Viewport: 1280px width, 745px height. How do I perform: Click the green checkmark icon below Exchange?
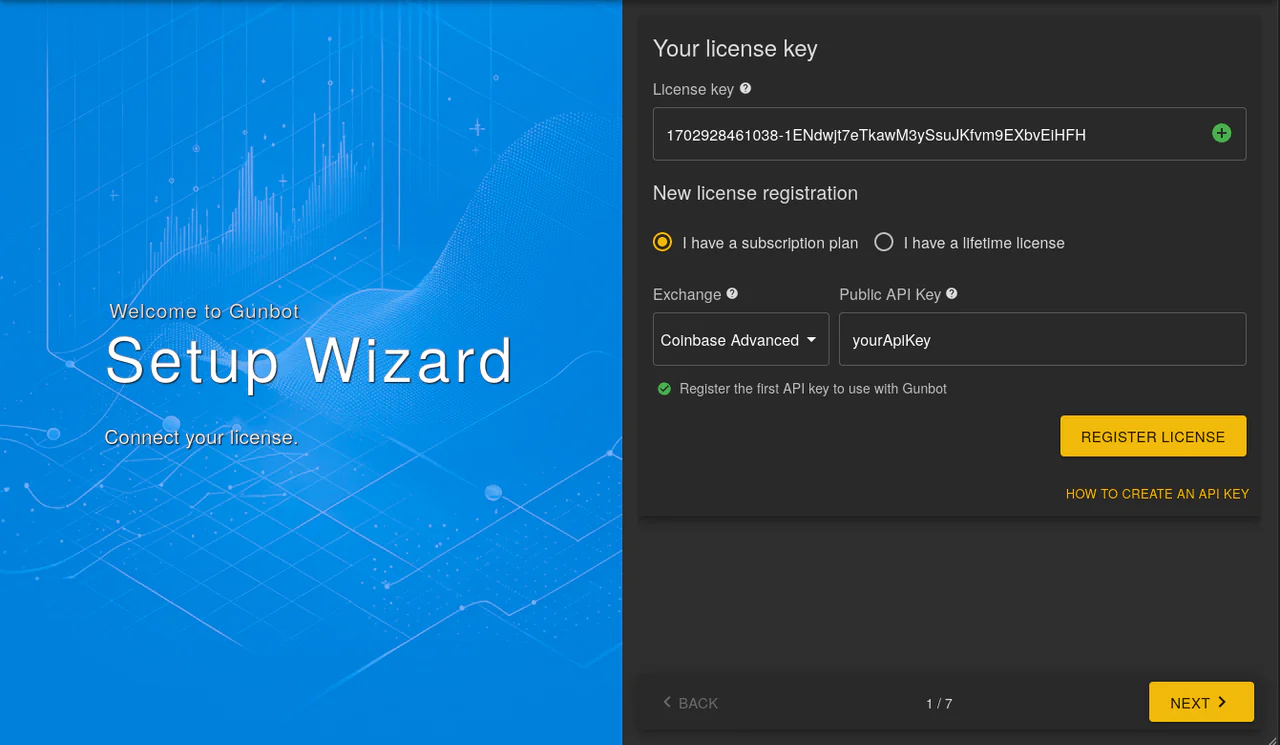[664, 388]
